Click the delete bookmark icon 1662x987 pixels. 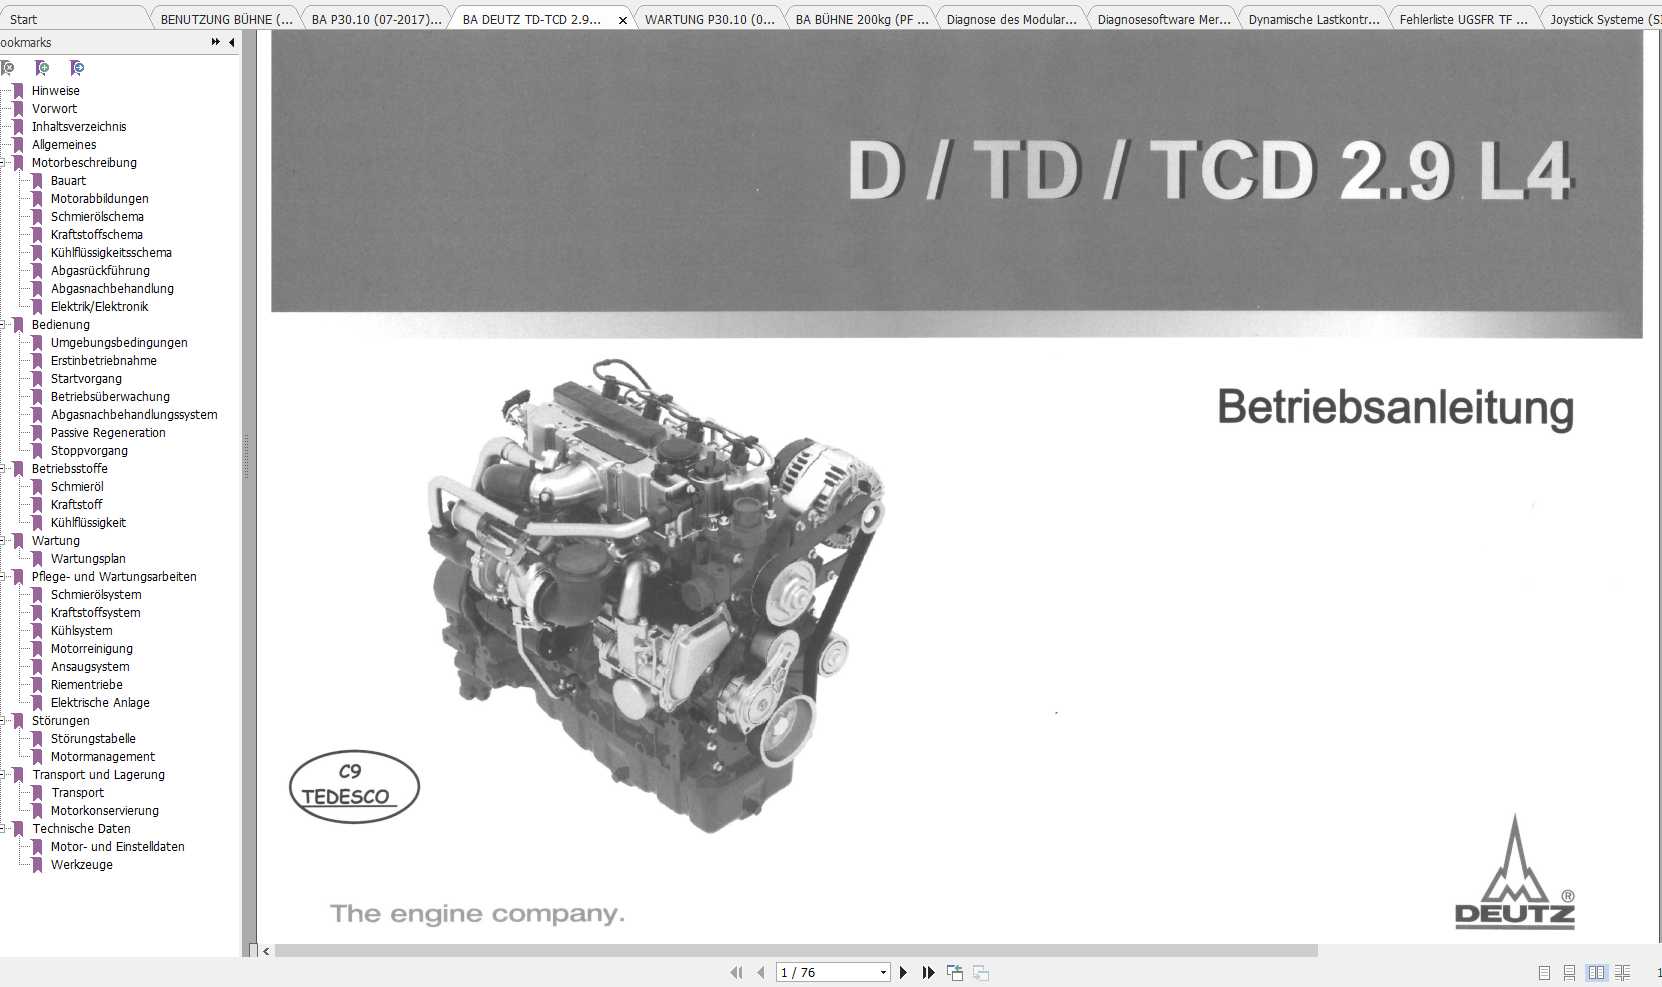click(x=8, y=68)
